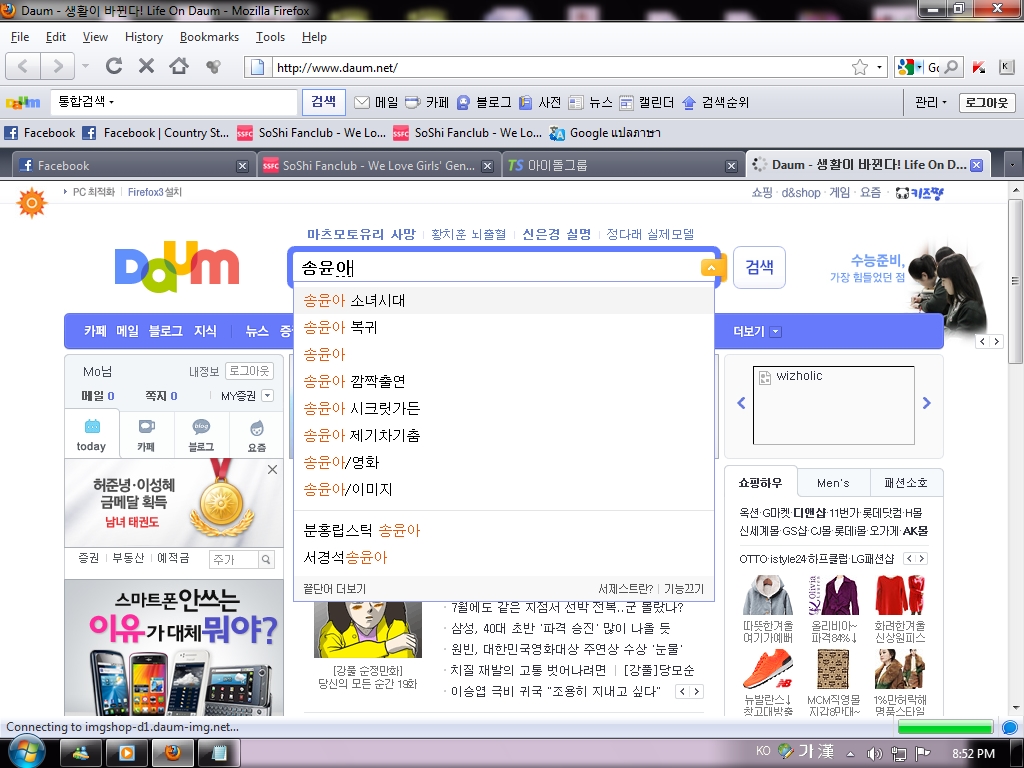
Task: Go back with browser Back arrow
Action: (23, 67)
